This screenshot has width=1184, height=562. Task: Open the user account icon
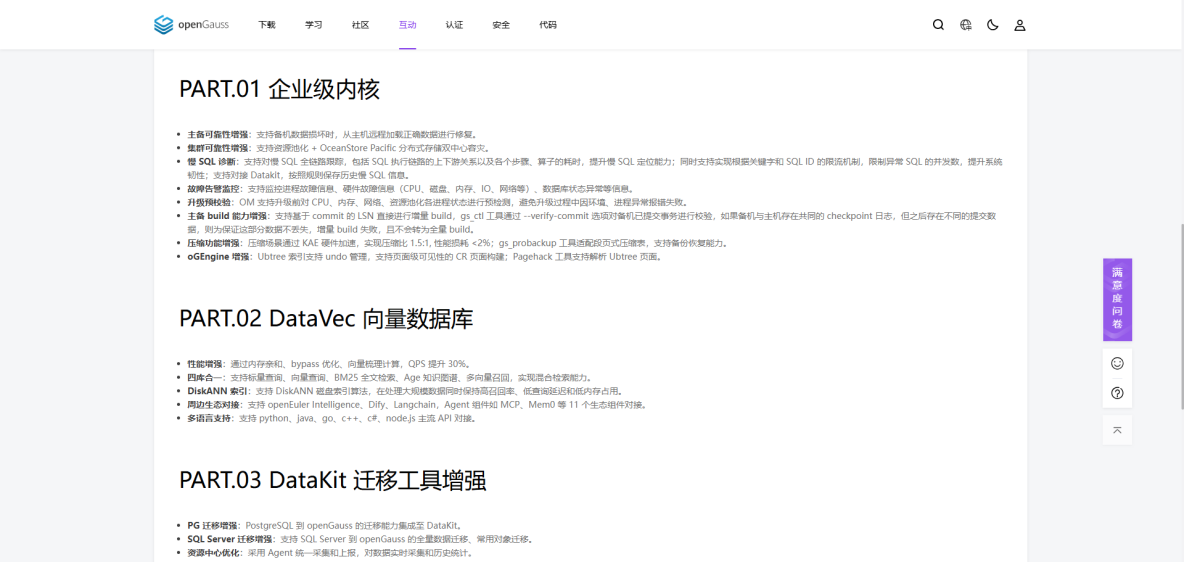click(1019, 25)
